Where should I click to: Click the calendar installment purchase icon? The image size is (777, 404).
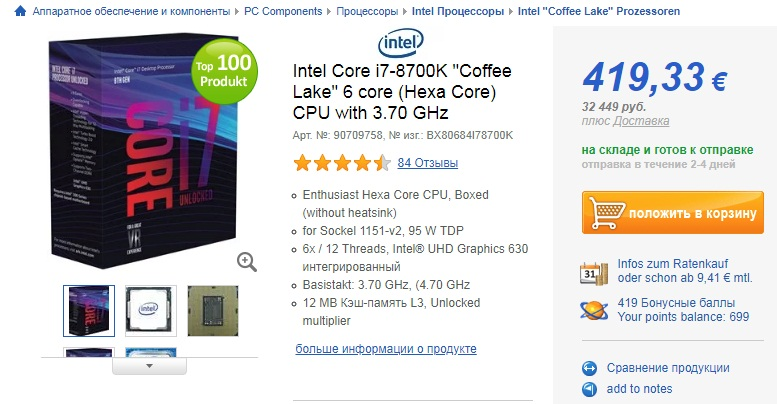[594, 274]
